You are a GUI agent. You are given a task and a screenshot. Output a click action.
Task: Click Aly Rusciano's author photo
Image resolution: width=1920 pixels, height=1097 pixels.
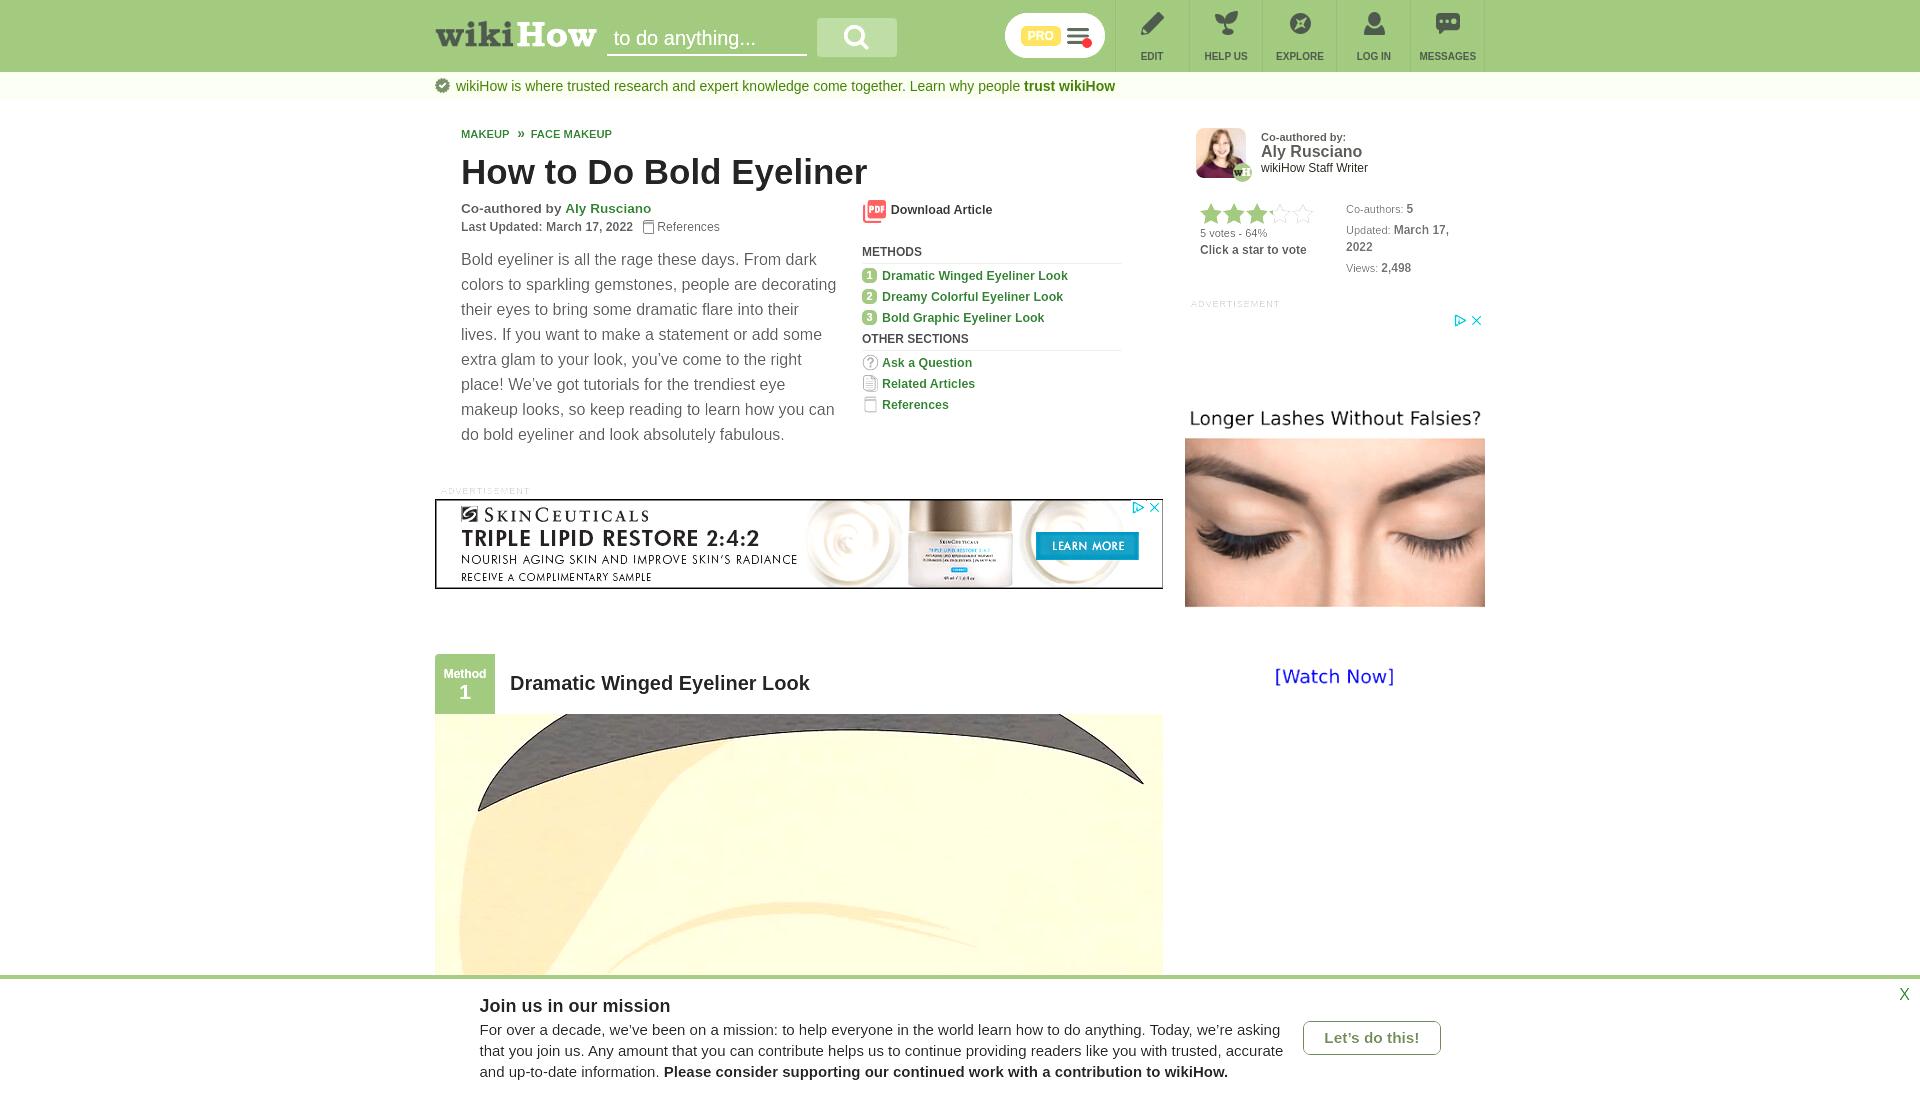coord(1221,153)
